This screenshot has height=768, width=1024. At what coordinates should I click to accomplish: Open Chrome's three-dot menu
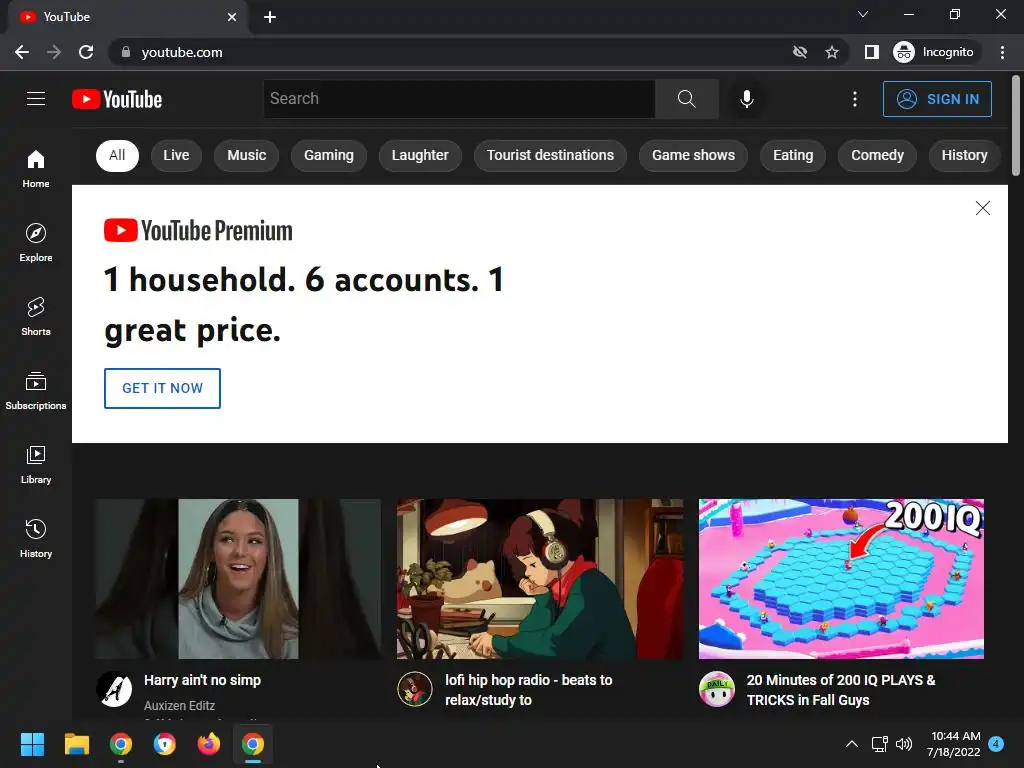pos(1002,52)
